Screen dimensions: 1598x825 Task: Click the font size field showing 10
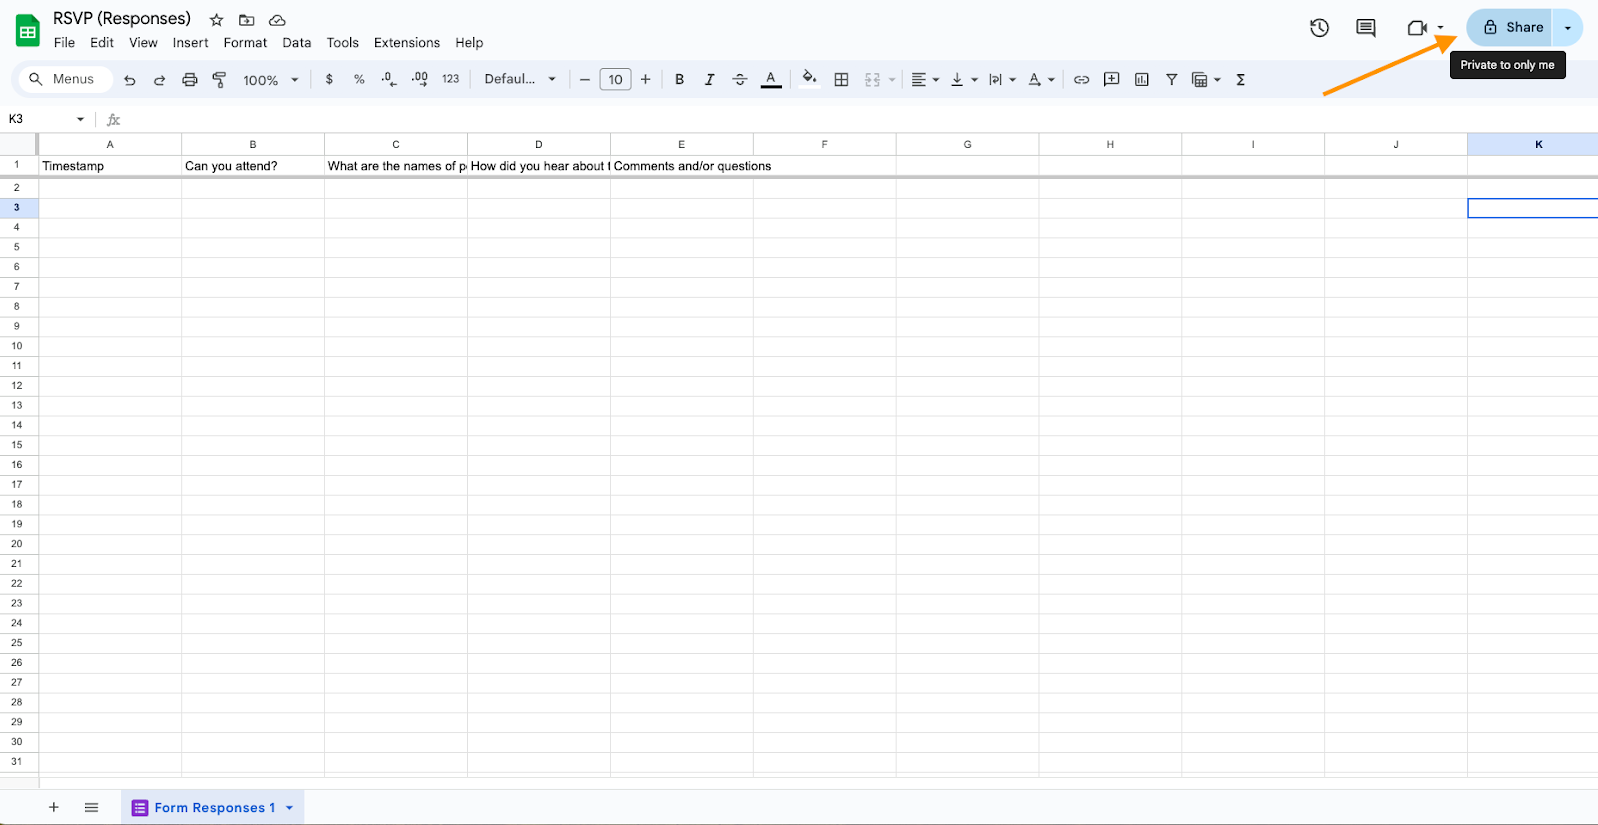pos(615,79)
